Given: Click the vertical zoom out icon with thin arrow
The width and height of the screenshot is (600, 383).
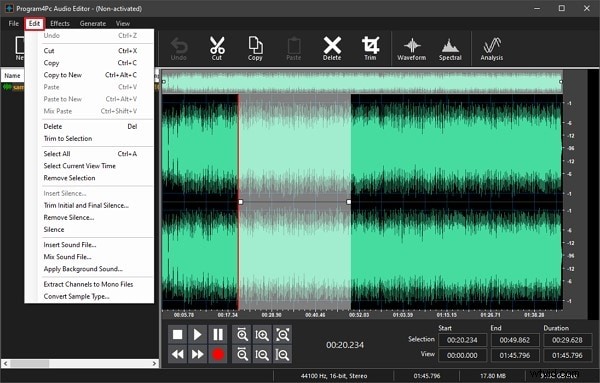Looking at the screenshot, I should point(262,355).
